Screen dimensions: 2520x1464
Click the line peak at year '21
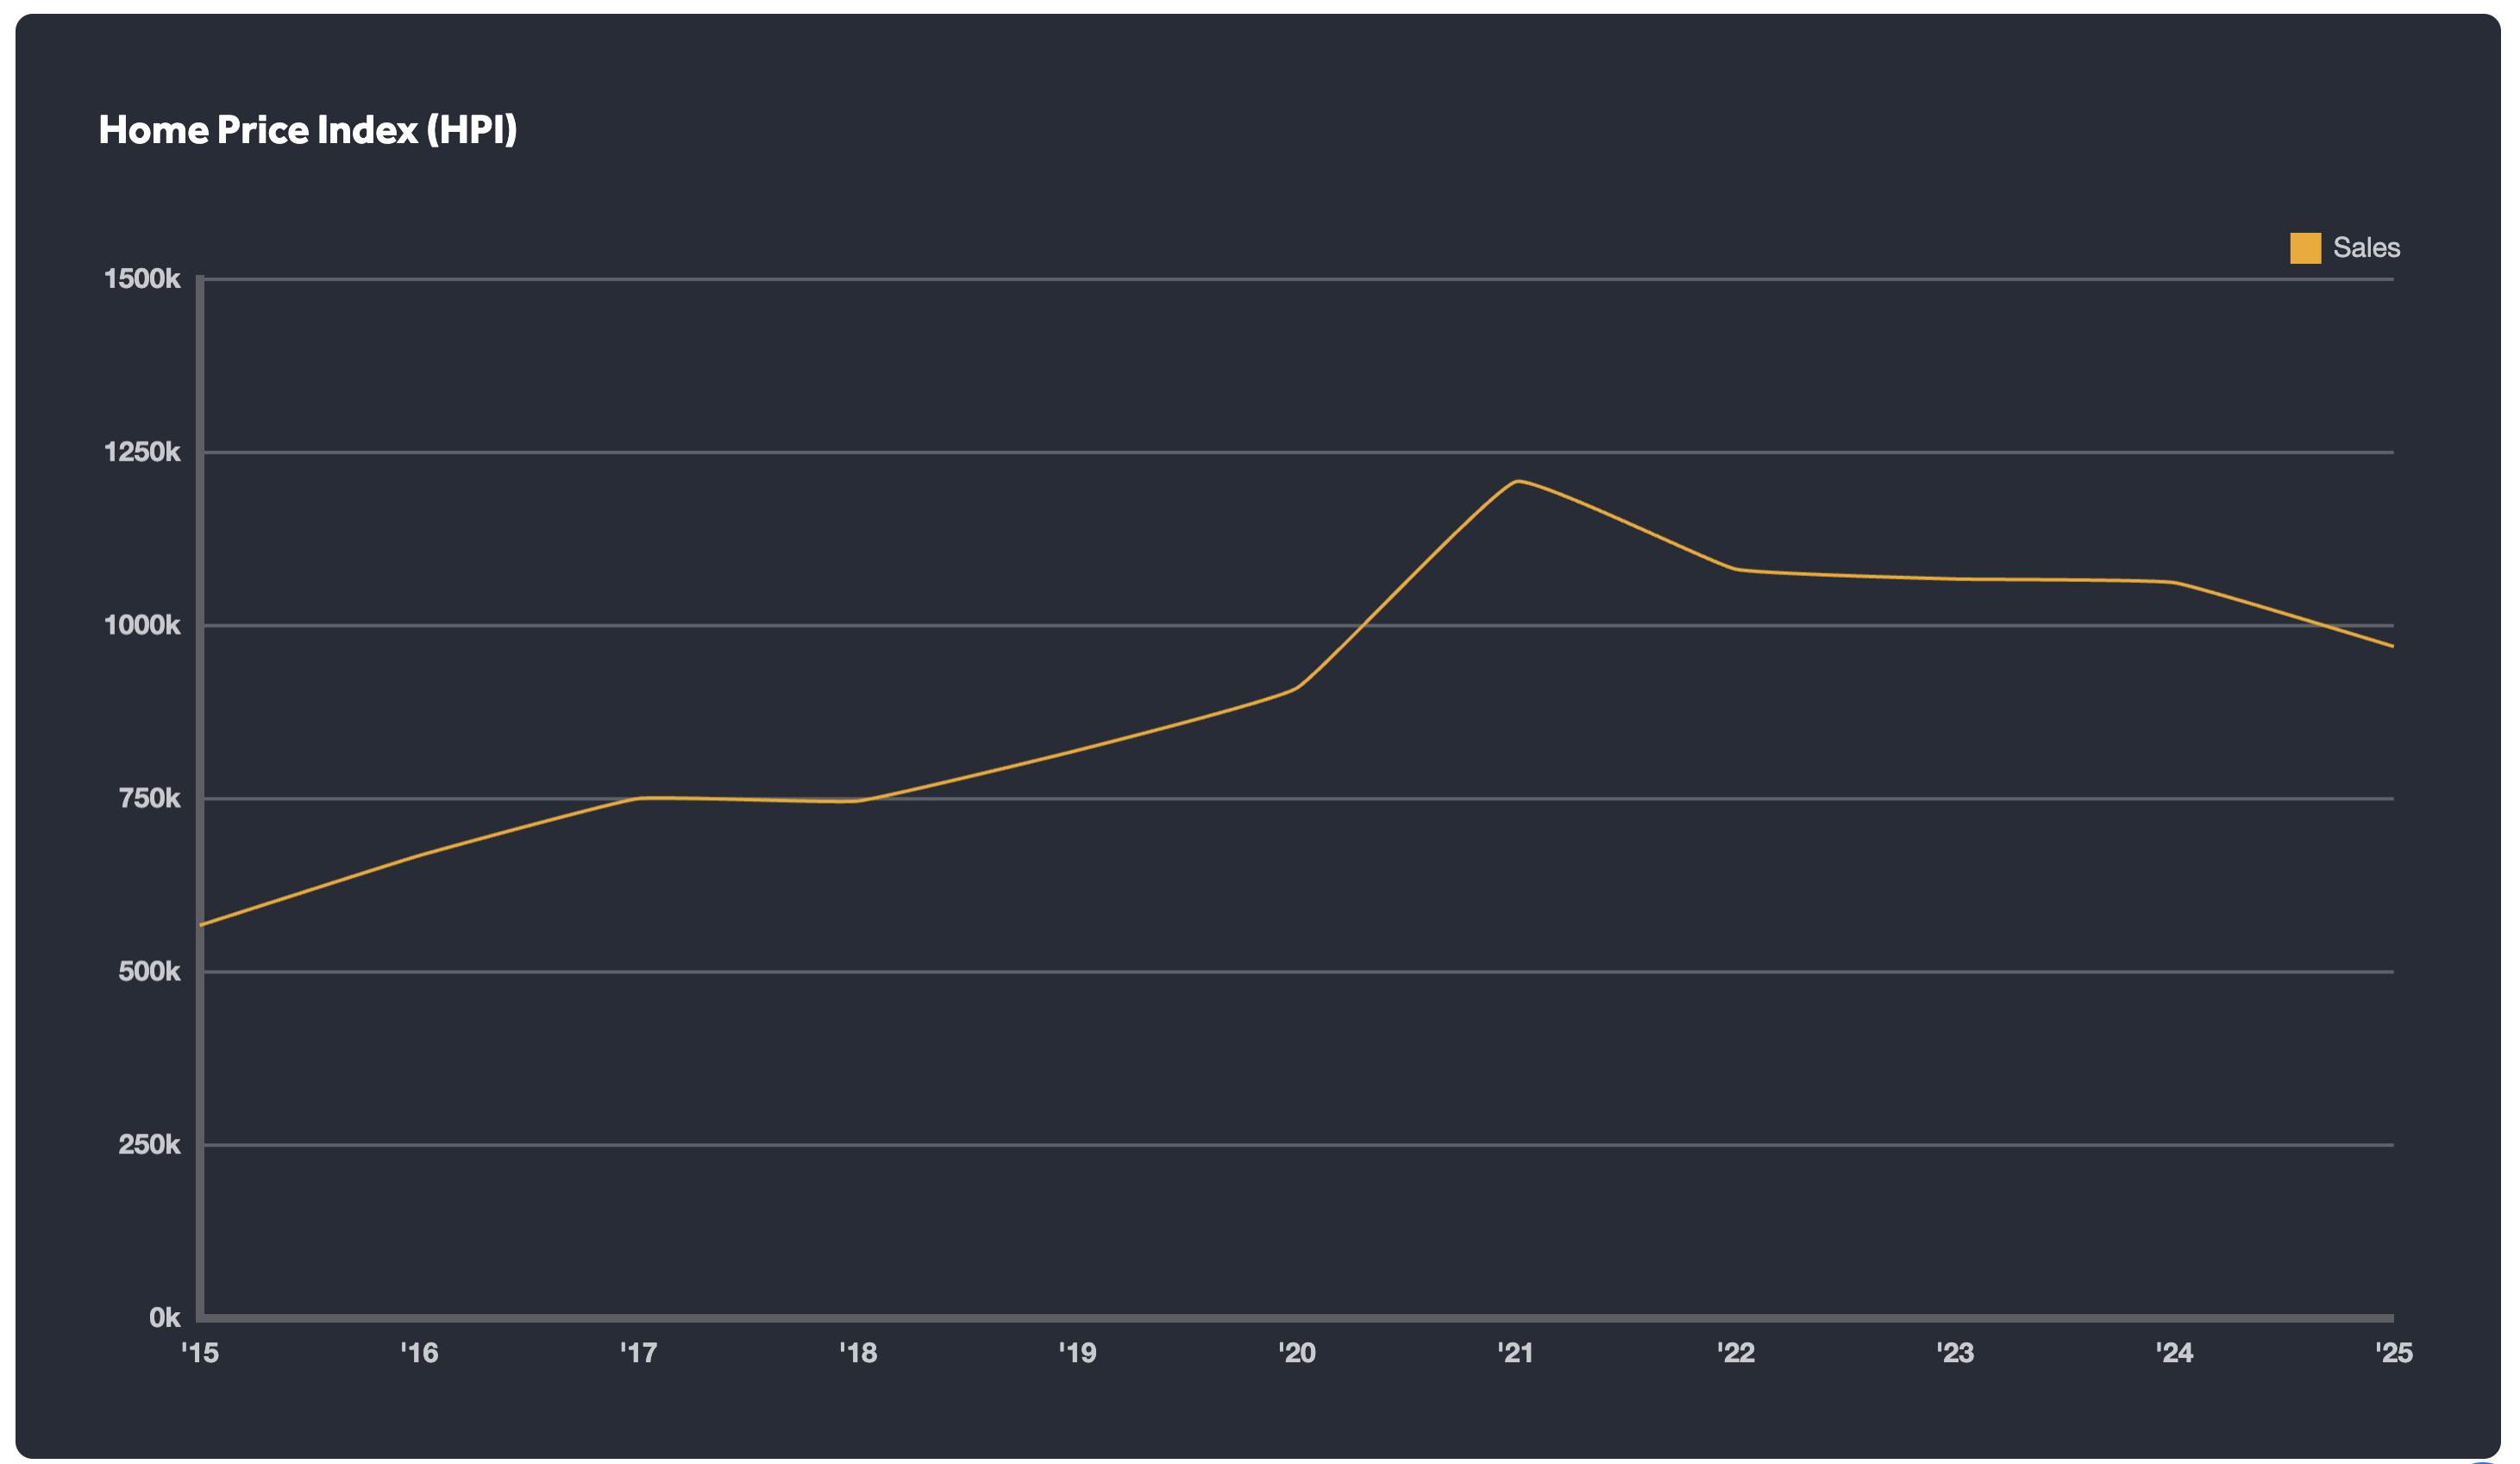pyautogui.click(x=1517, y=481)
